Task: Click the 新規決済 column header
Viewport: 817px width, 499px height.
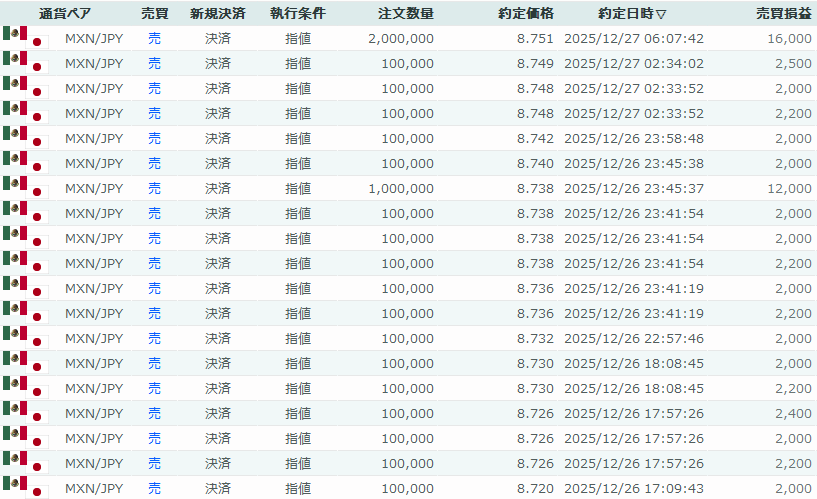Action: 217,14
